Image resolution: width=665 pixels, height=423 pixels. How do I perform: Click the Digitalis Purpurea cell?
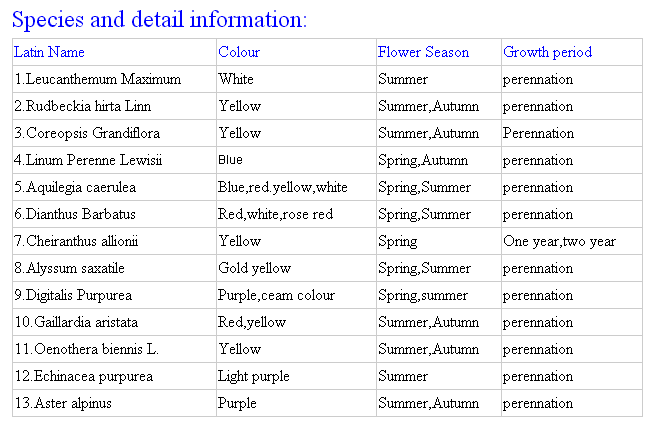(73, 295)
